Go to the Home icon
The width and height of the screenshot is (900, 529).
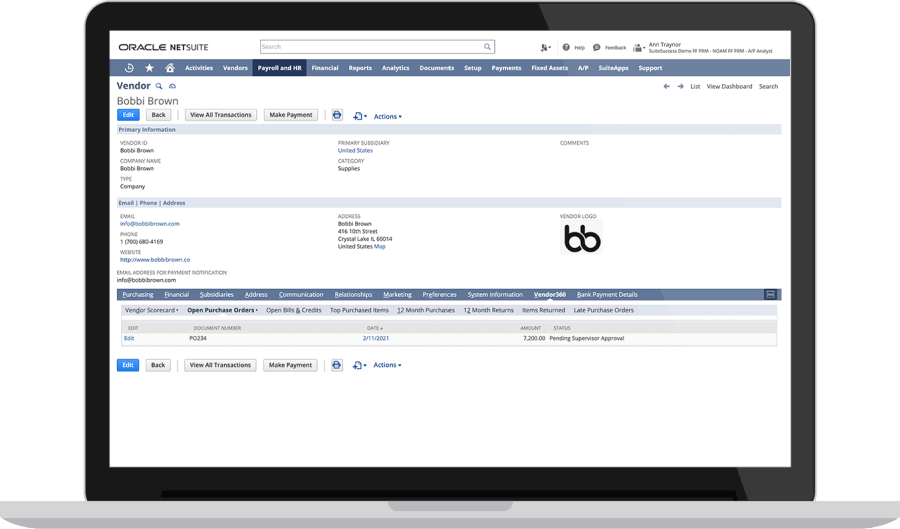tap(170, 68)
